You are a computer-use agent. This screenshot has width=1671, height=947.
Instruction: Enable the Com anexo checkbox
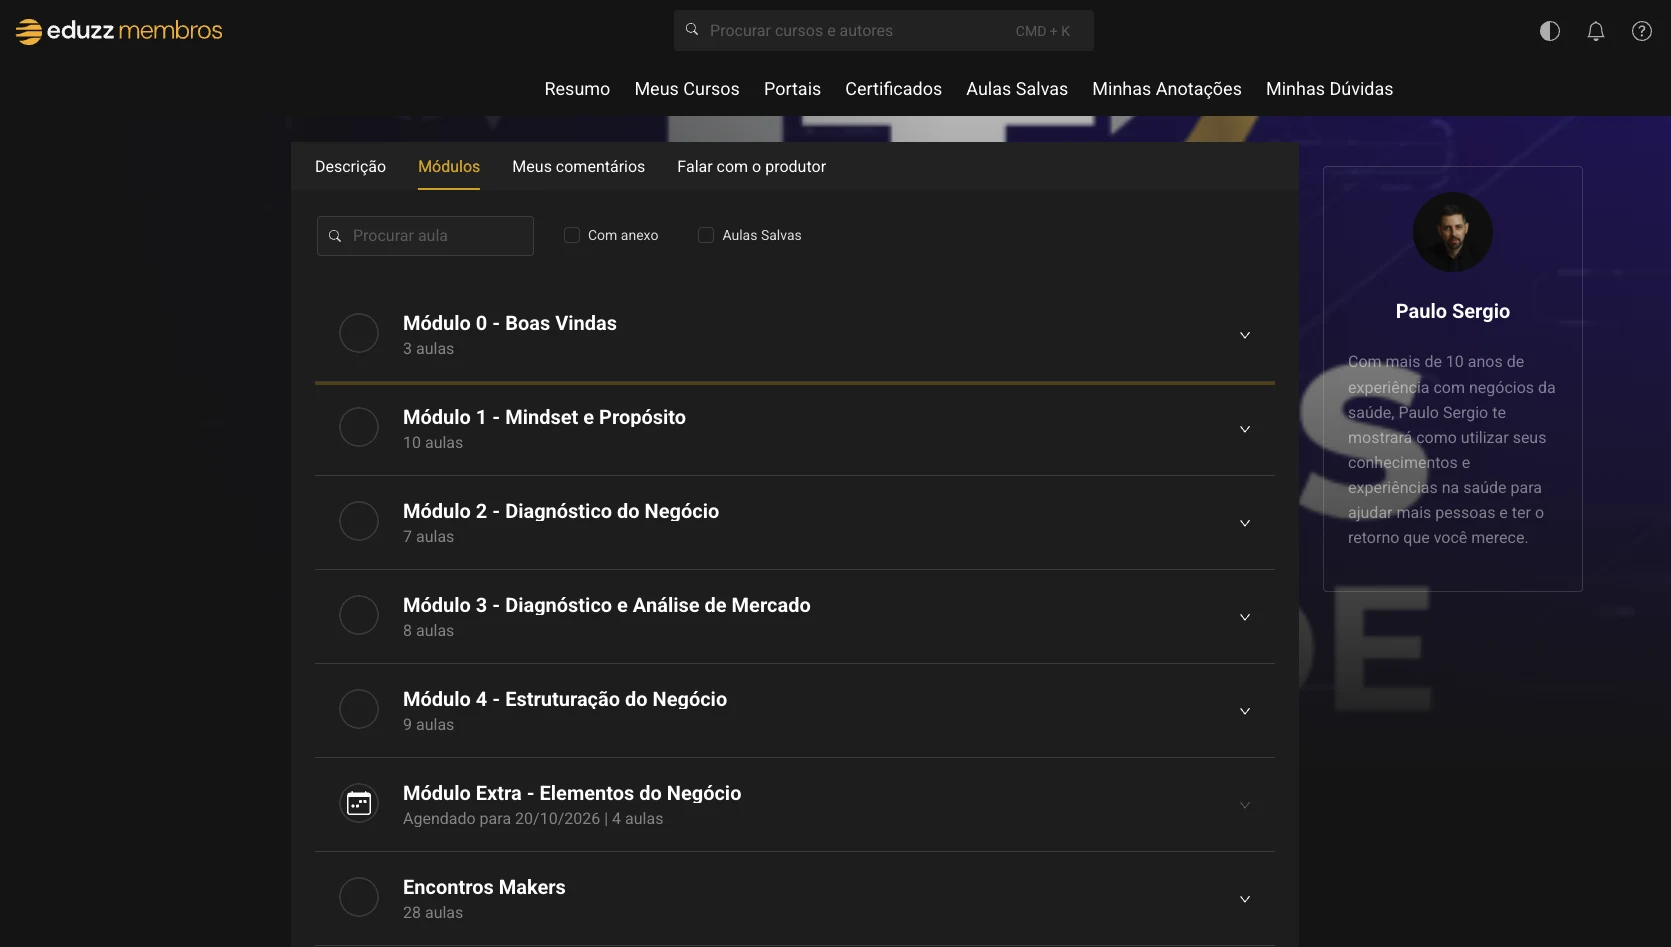point(572,235)
